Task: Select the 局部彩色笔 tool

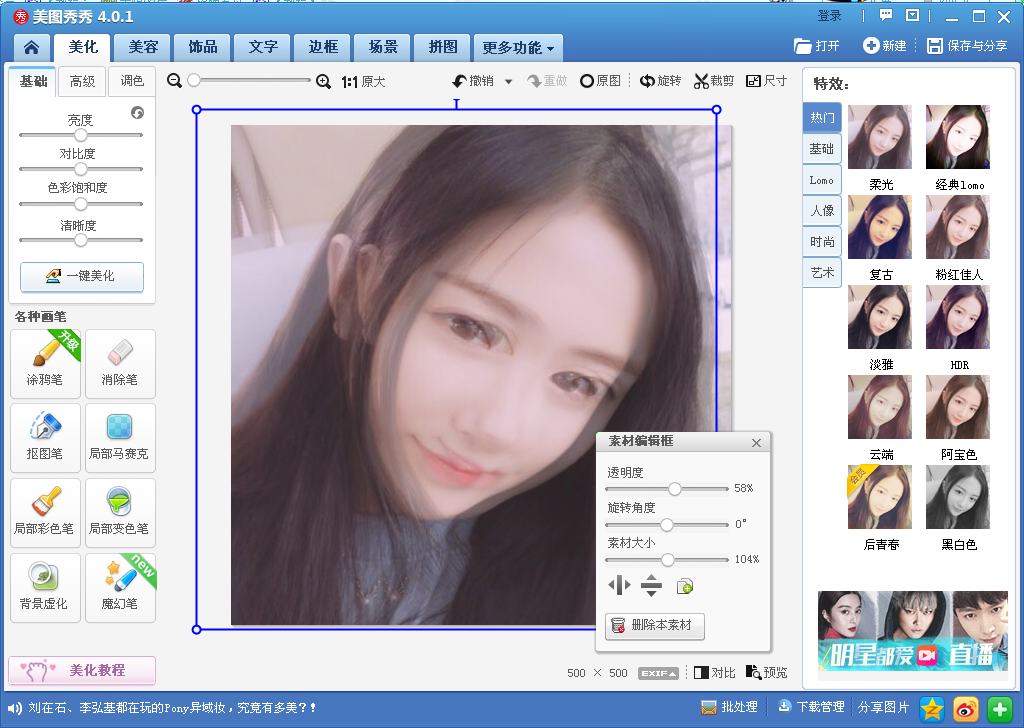Action: pos(45,513)
